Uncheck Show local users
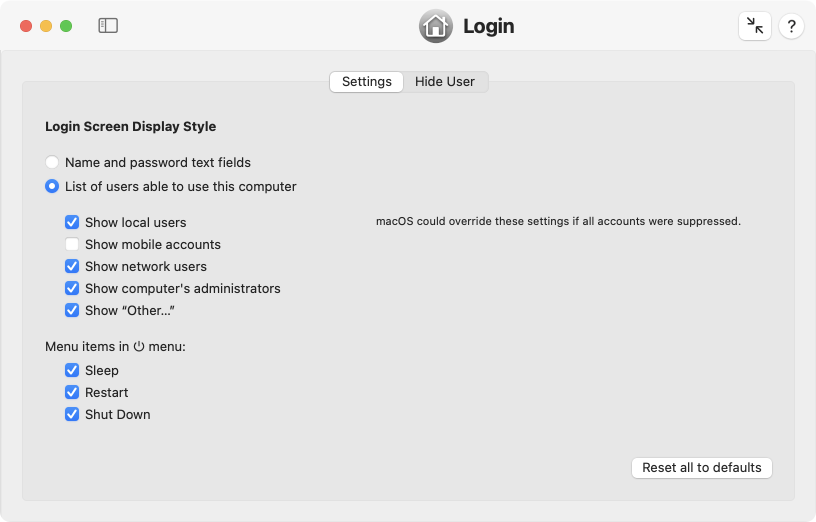This screenshot has height=522, width=816. [72, 222]
